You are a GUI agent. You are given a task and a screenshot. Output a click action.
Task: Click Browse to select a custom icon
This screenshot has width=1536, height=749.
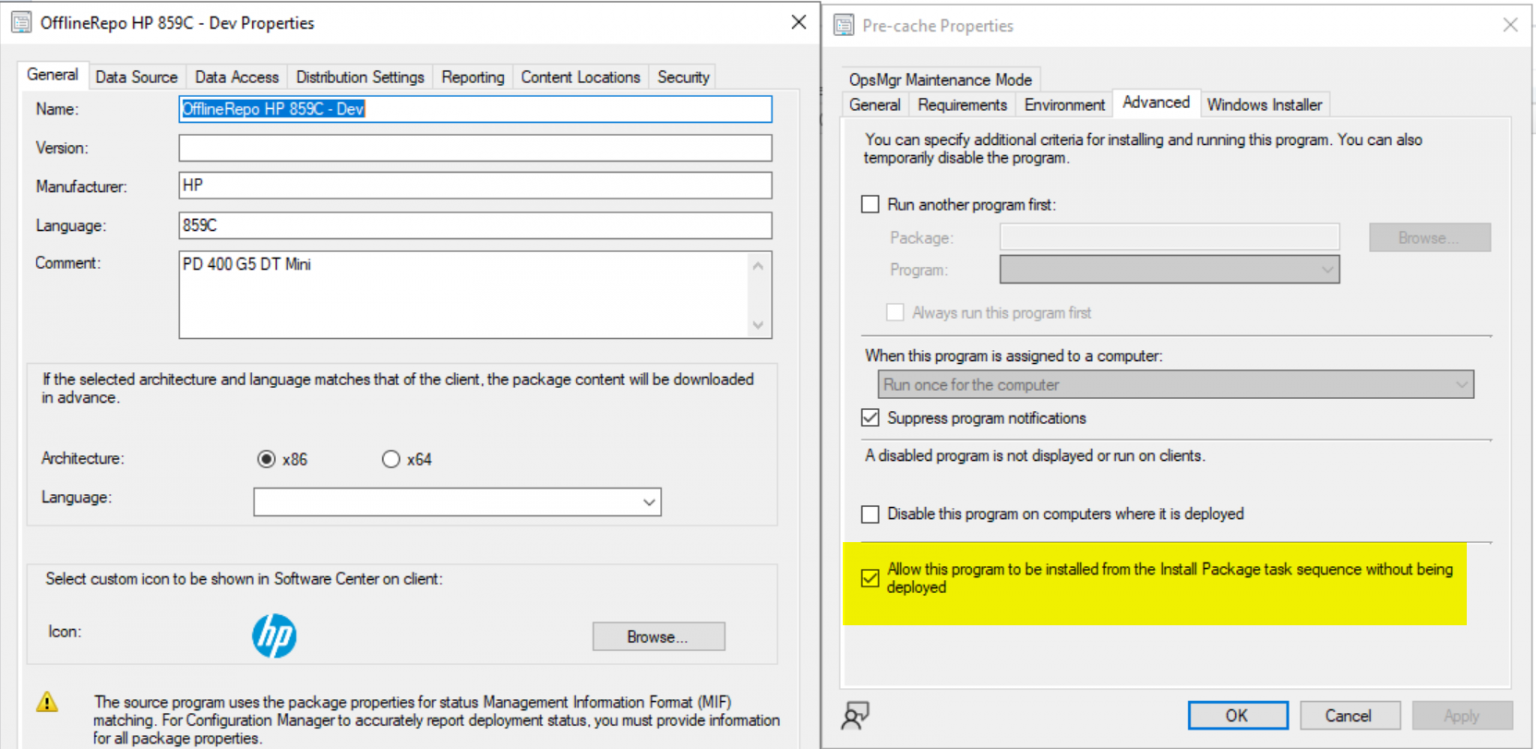click(x=658, y=636)
